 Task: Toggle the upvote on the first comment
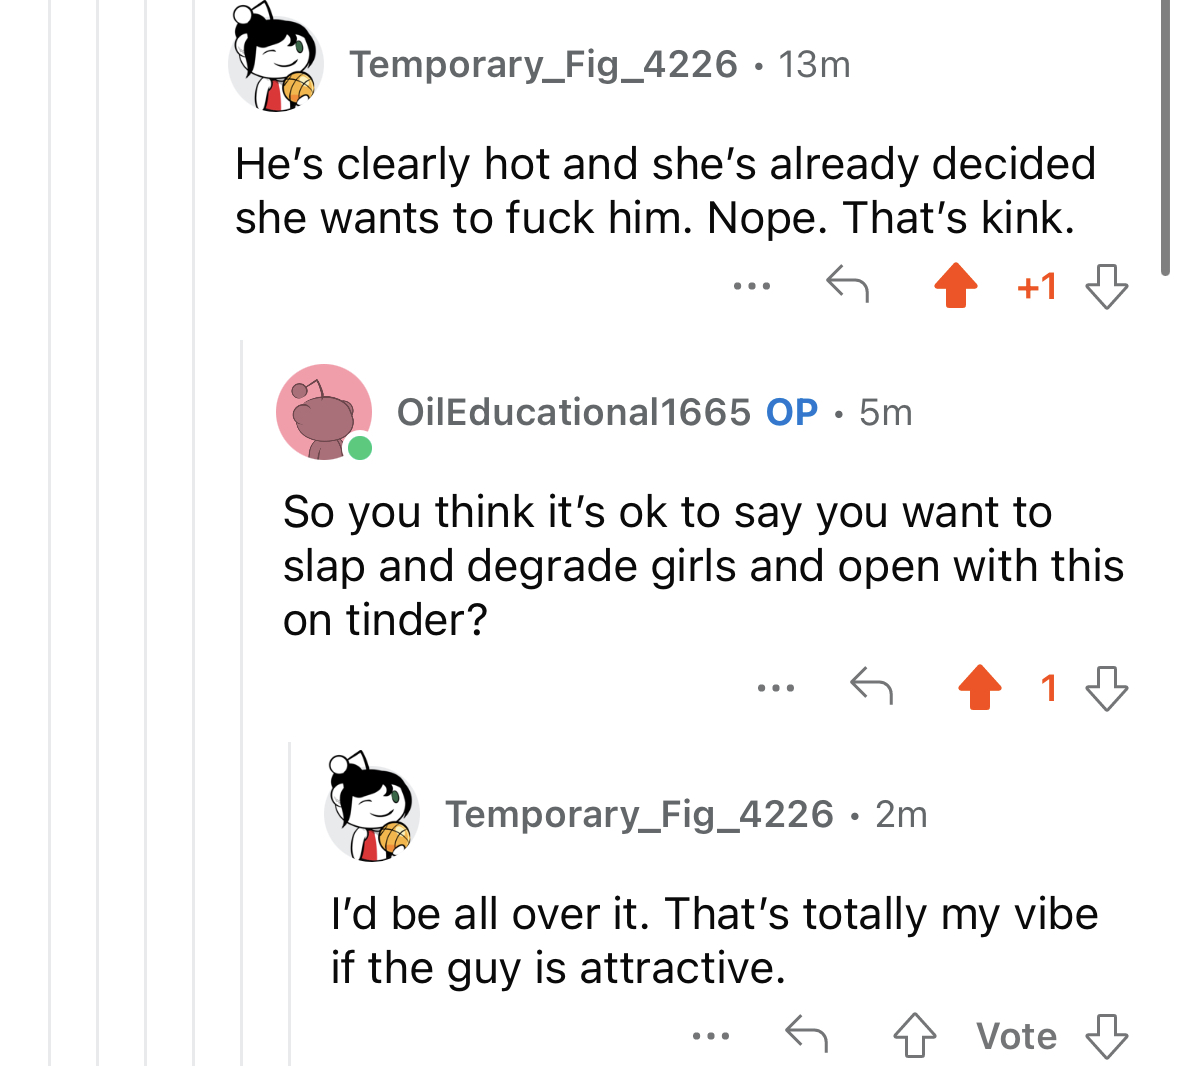pos(956,285)
